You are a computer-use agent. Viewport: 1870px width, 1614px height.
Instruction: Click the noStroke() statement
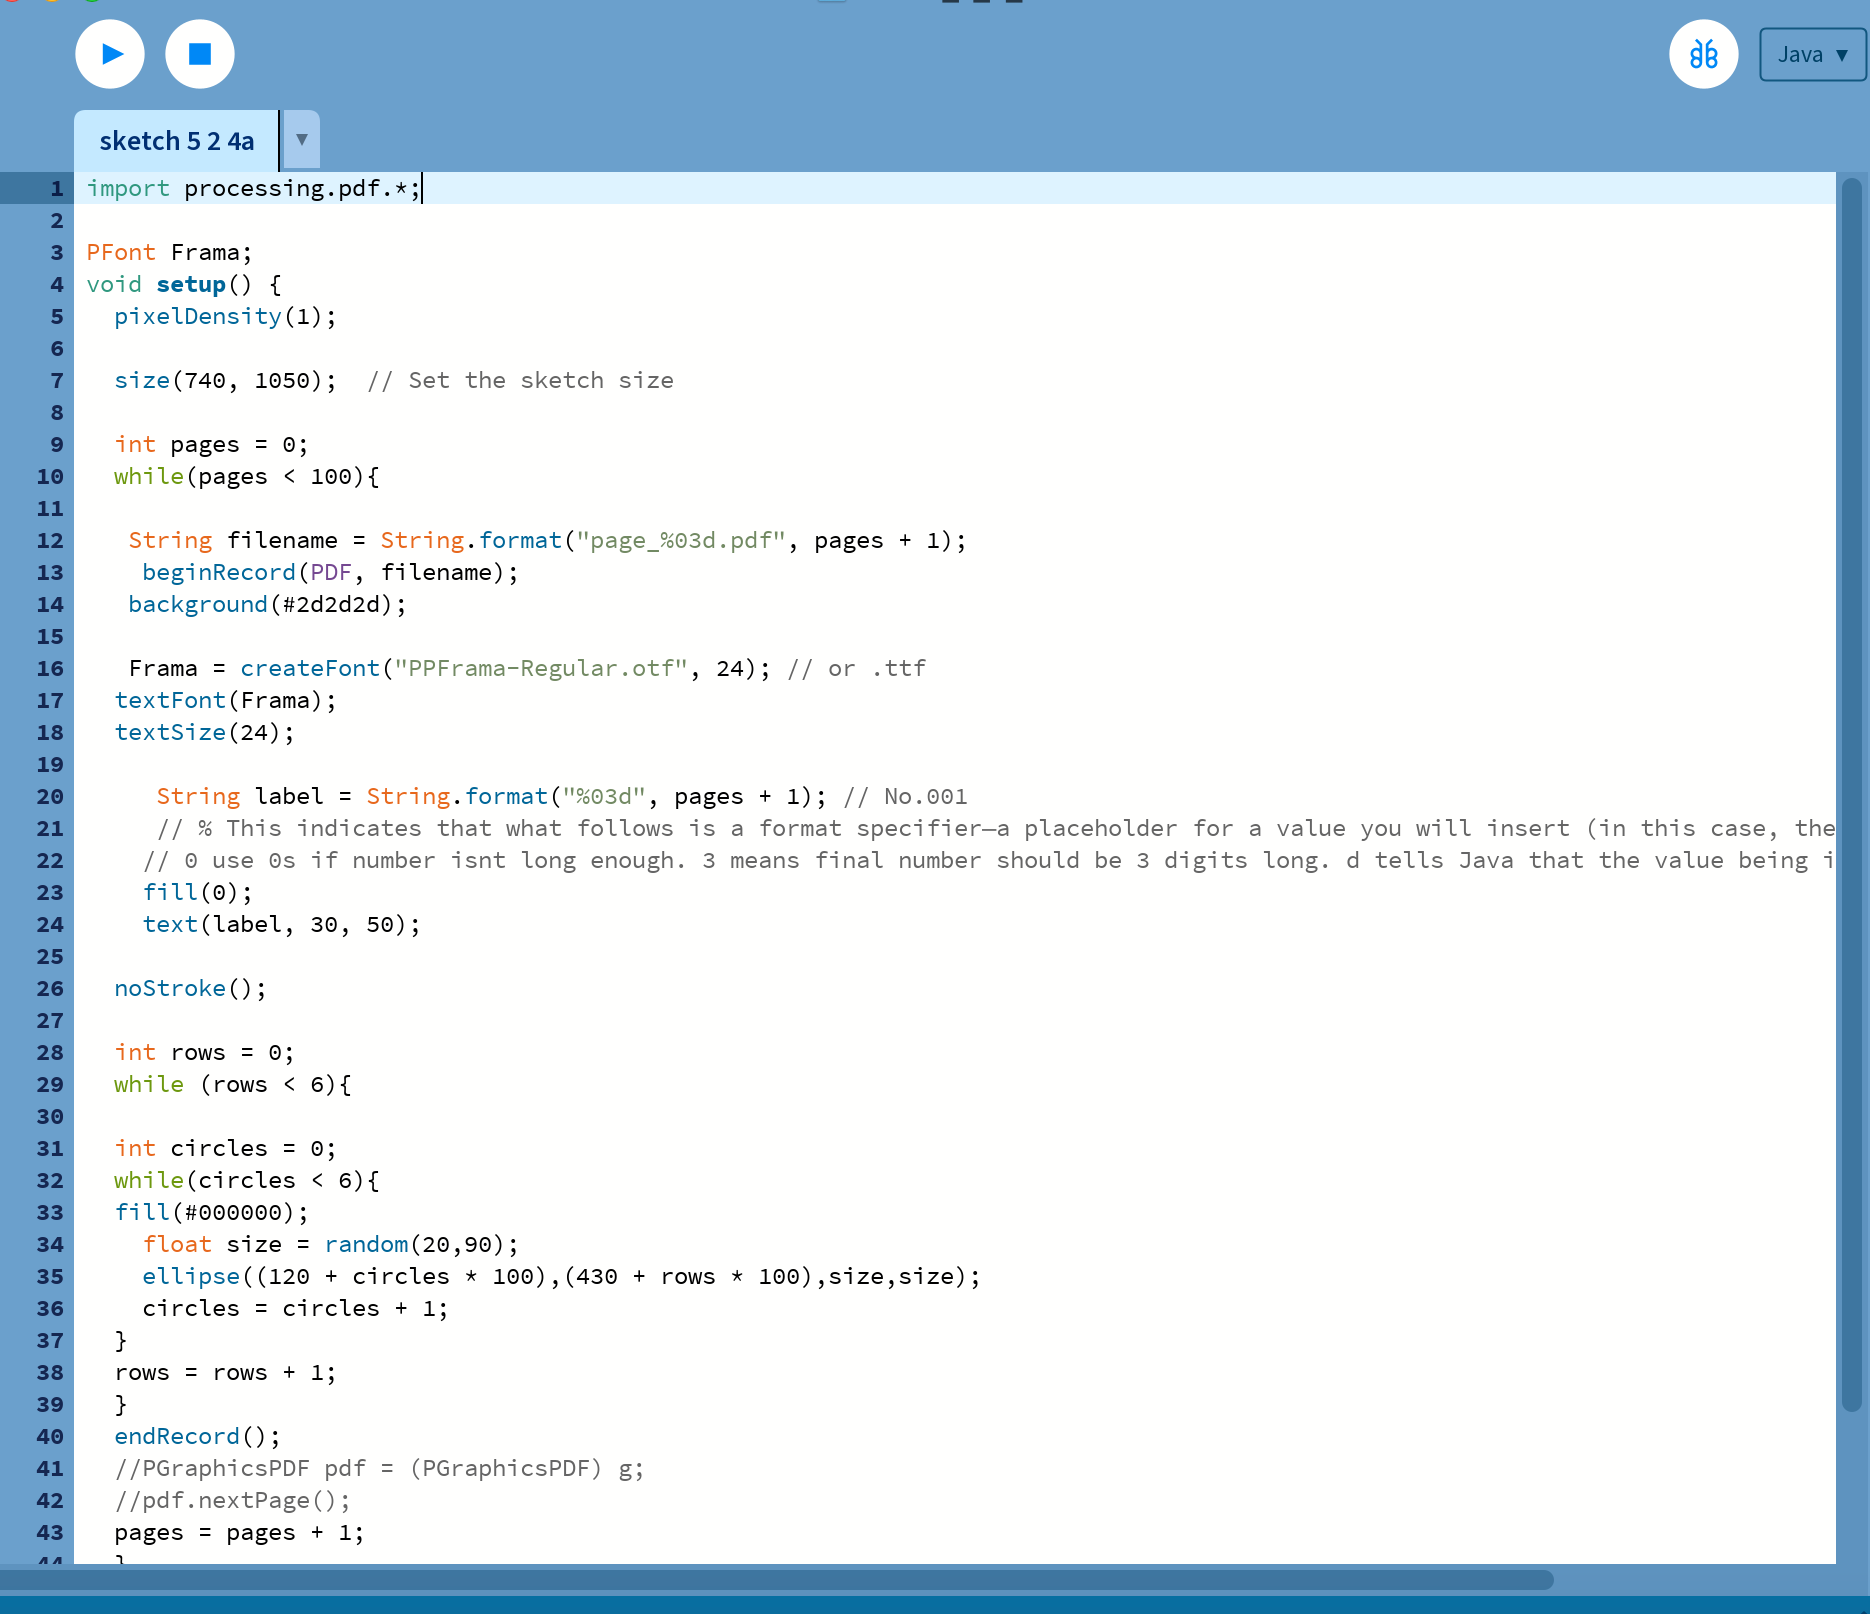(189, 989)
